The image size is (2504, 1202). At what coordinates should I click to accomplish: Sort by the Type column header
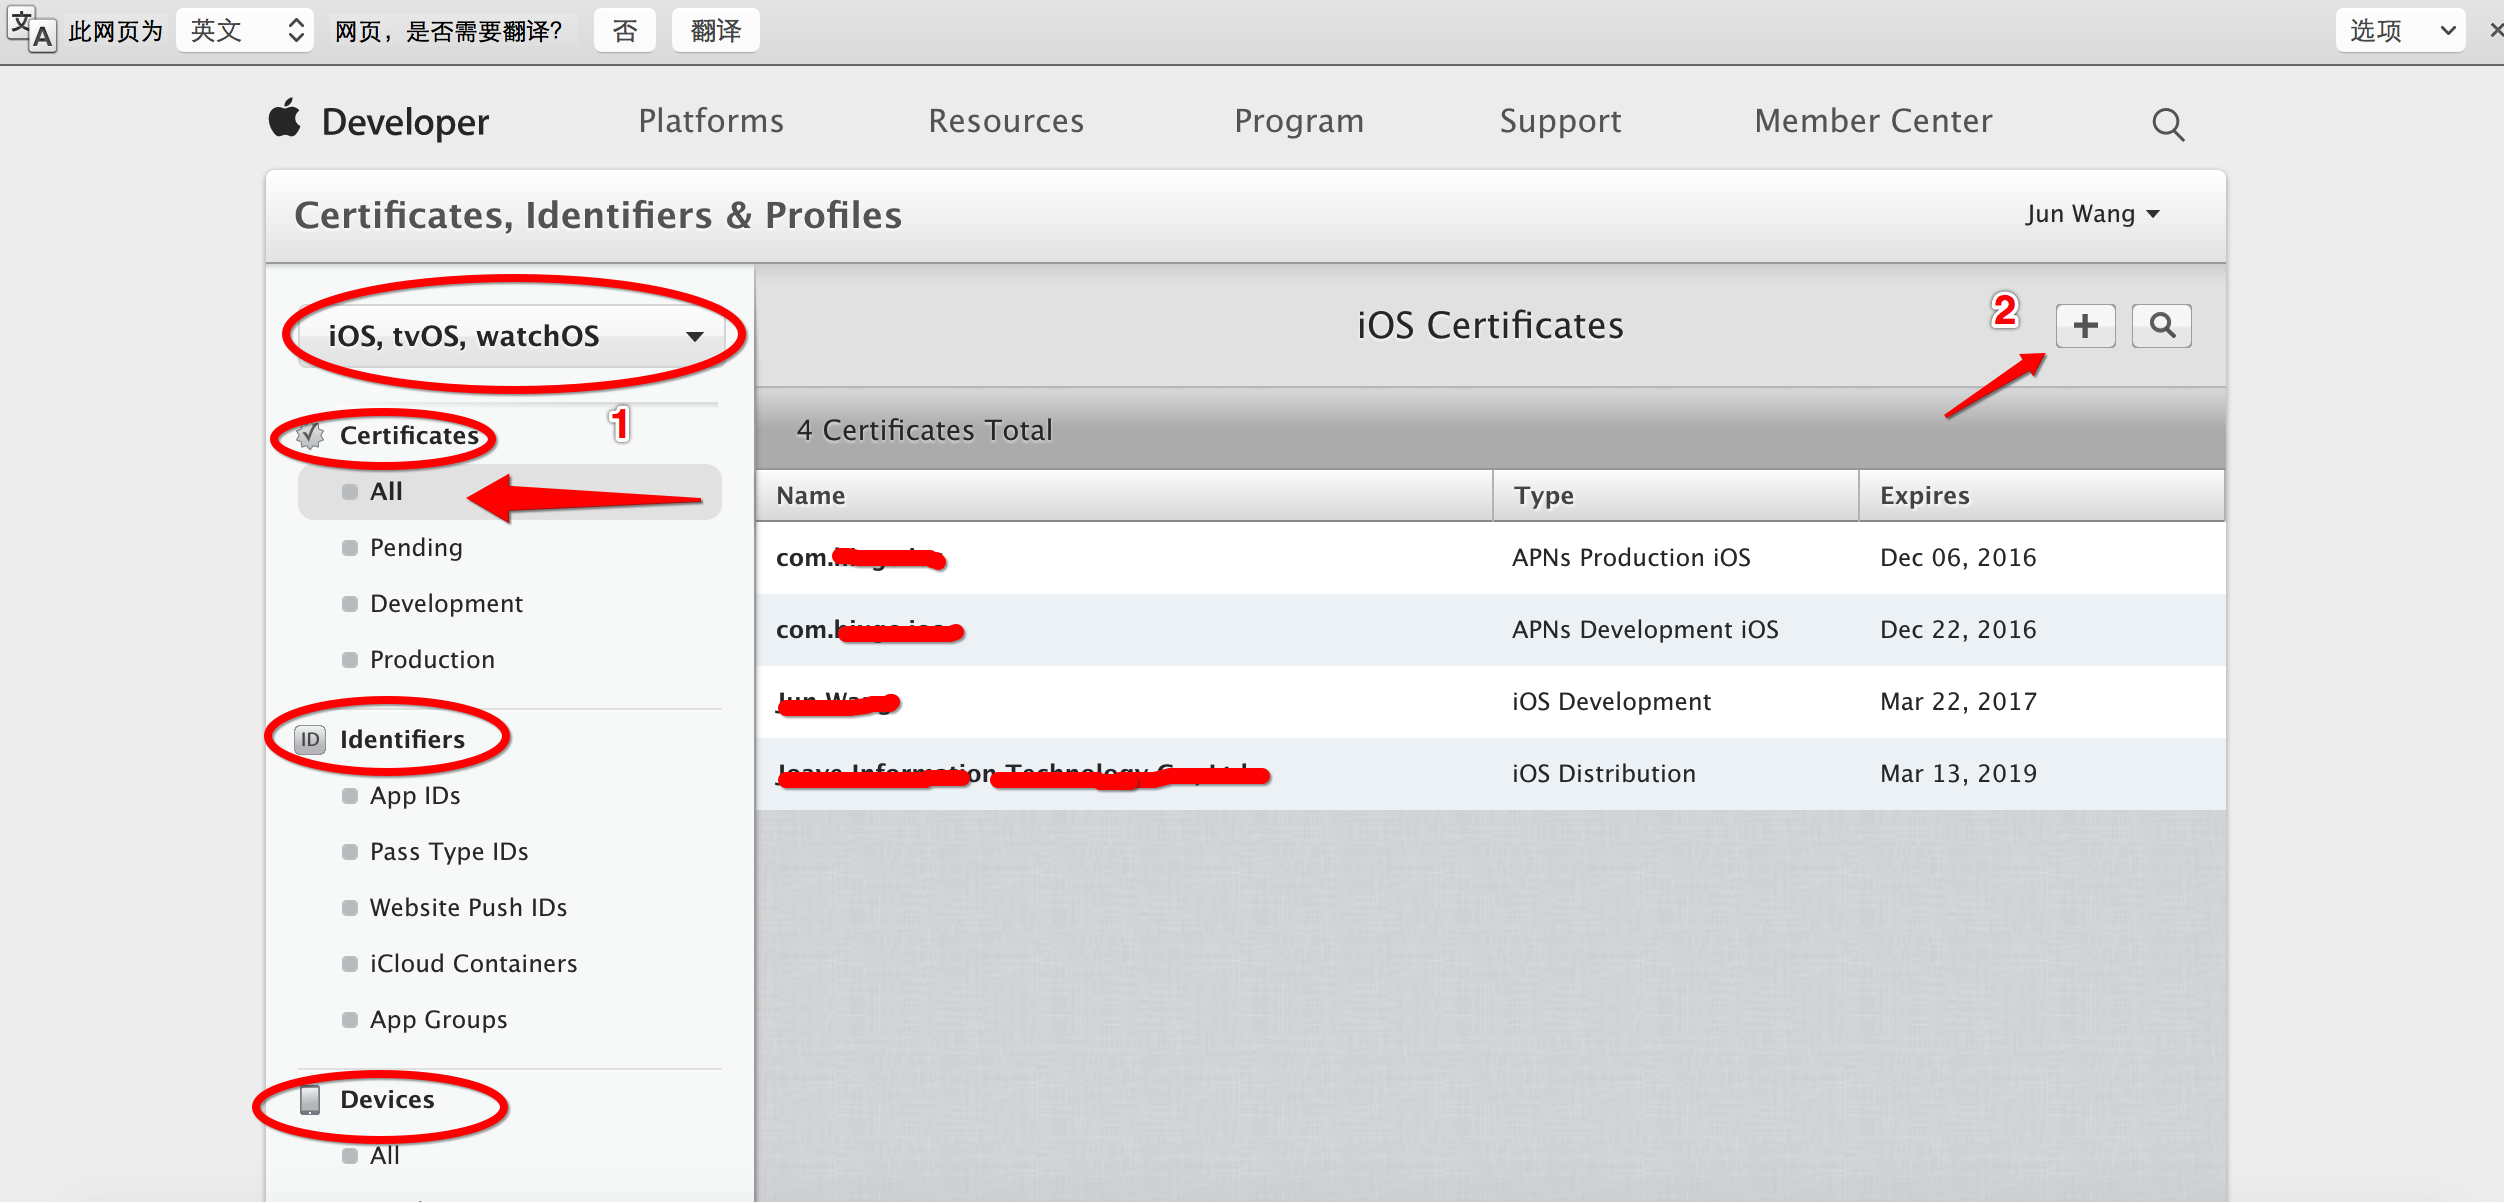point(1676,496)
